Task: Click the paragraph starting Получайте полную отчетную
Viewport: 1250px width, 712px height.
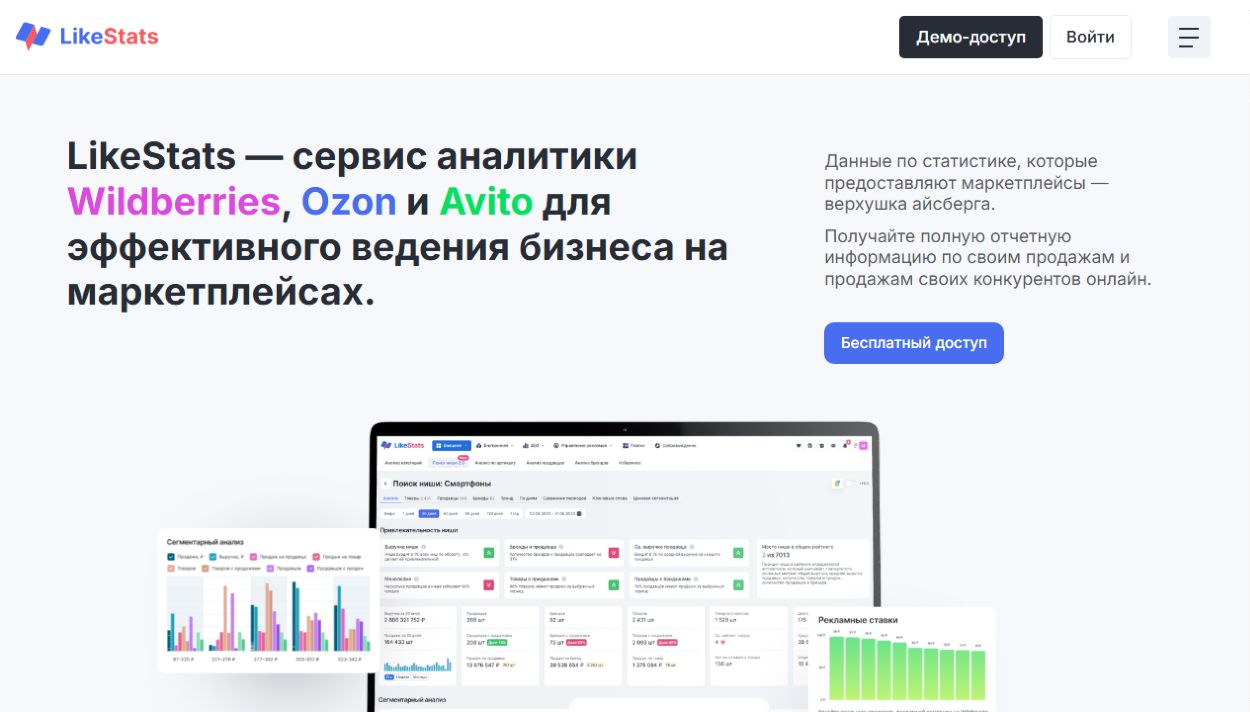Action: tap(988, 258)
